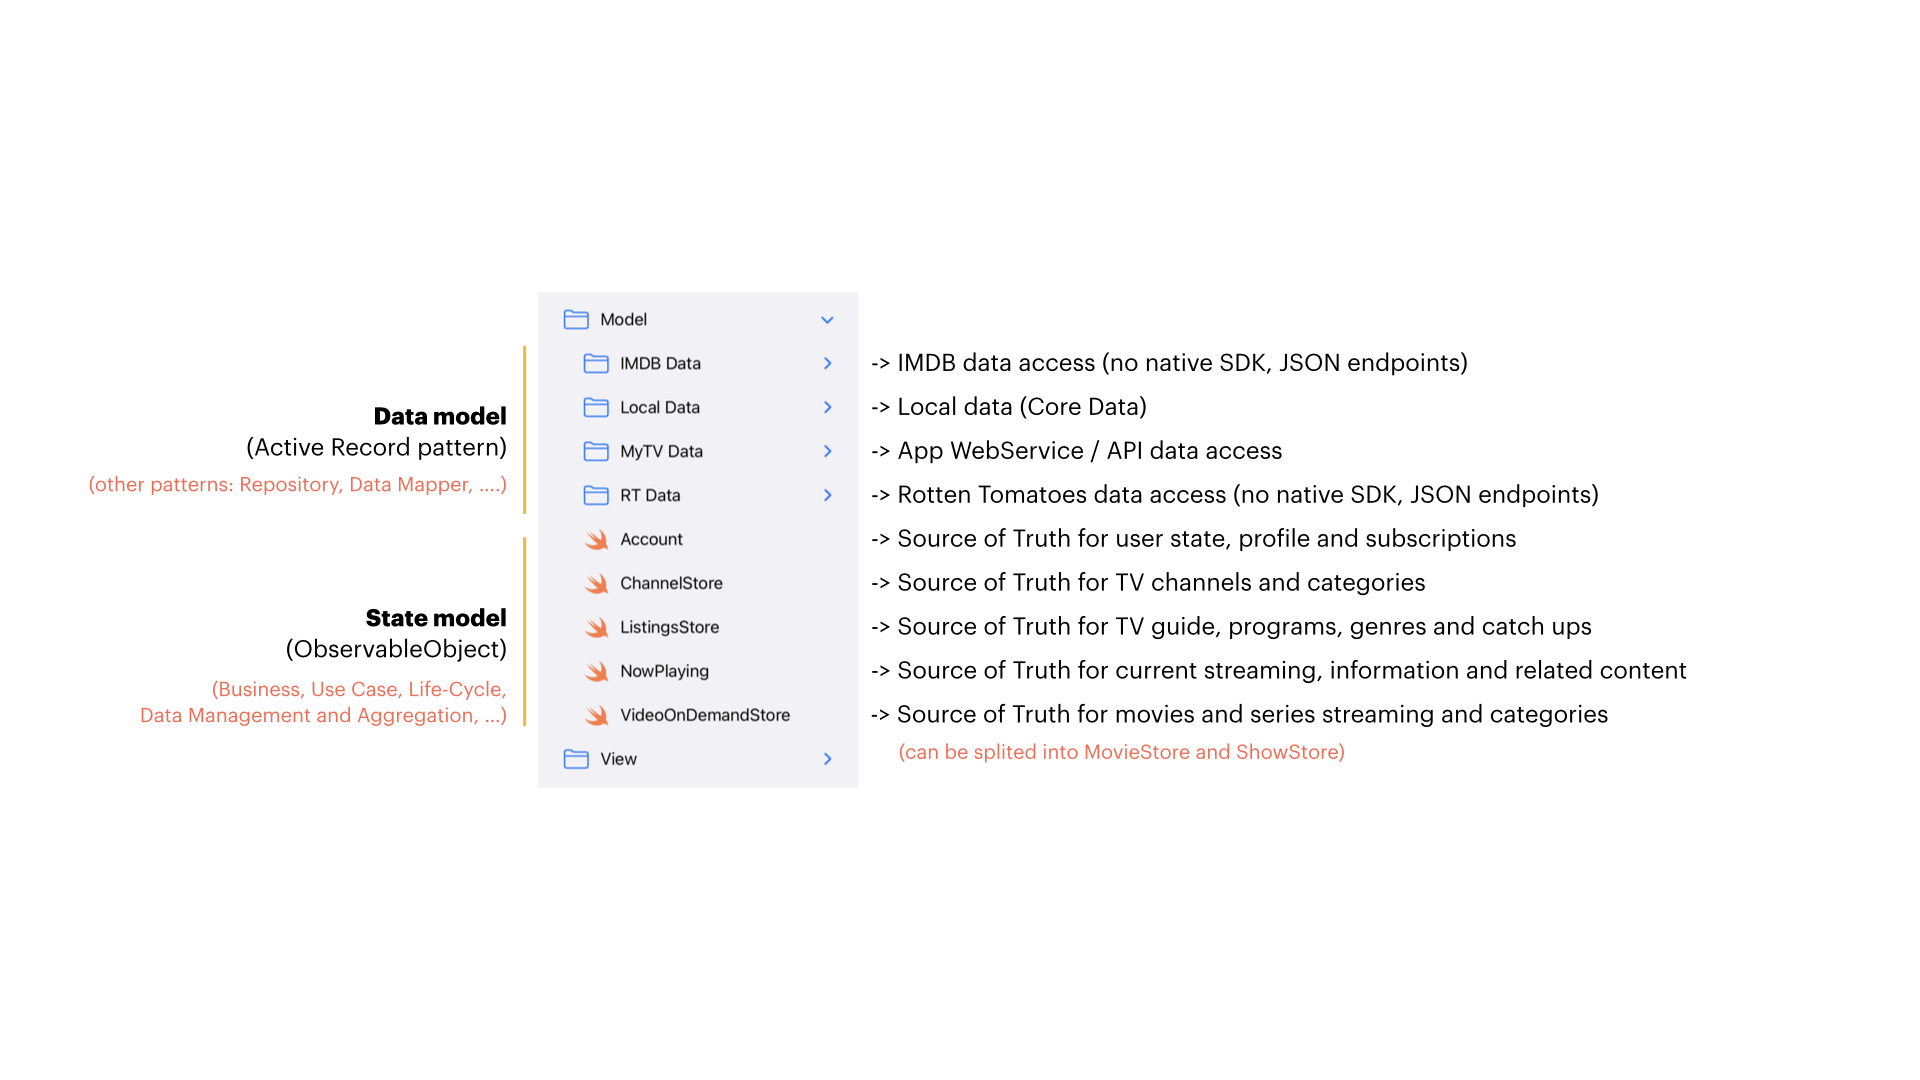The height and width of the screenshot is (1080, 1920).
Task: Click the ChannelStore Swift file icon
Action: pos(597,584)
